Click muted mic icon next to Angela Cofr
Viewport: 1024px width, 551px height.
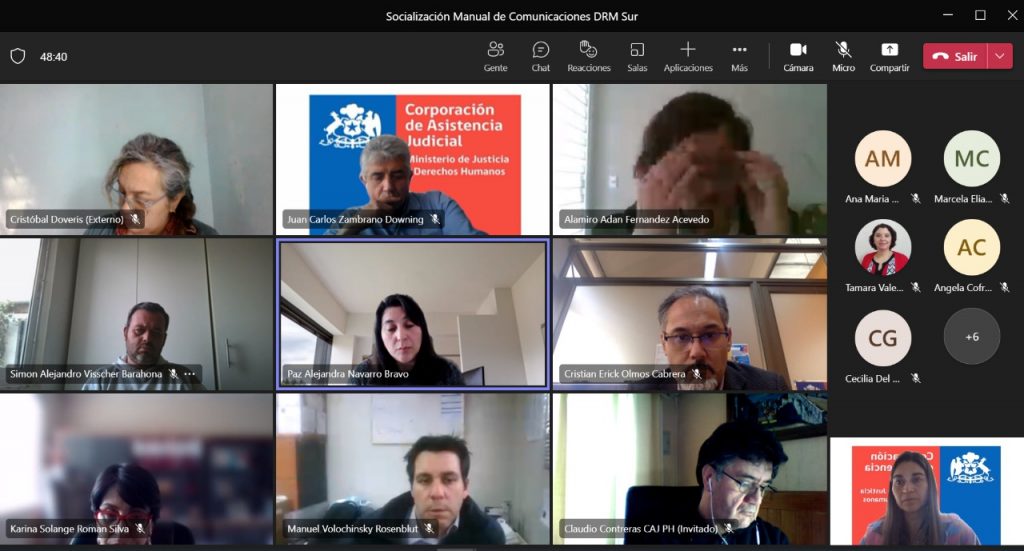point(1004,287)
